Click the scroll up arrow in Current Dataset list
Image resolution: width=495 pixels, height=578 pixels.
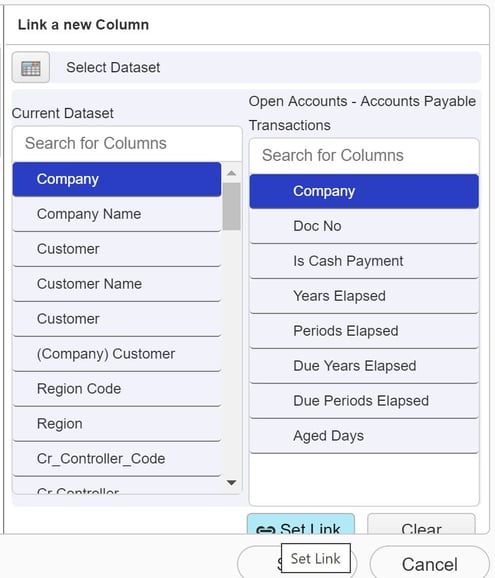pyautogui.click(x=231, y=173)
